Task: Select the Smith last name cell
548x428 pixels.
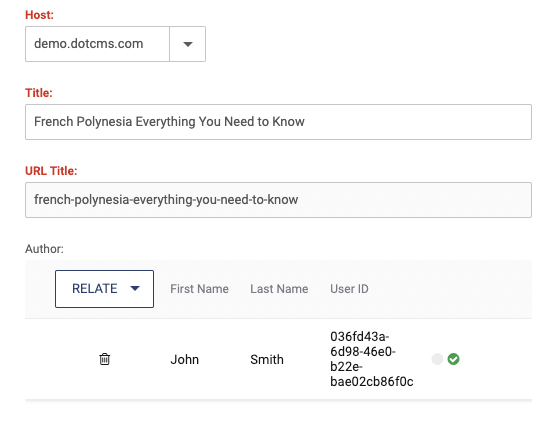Action: (x=267, y=360)
